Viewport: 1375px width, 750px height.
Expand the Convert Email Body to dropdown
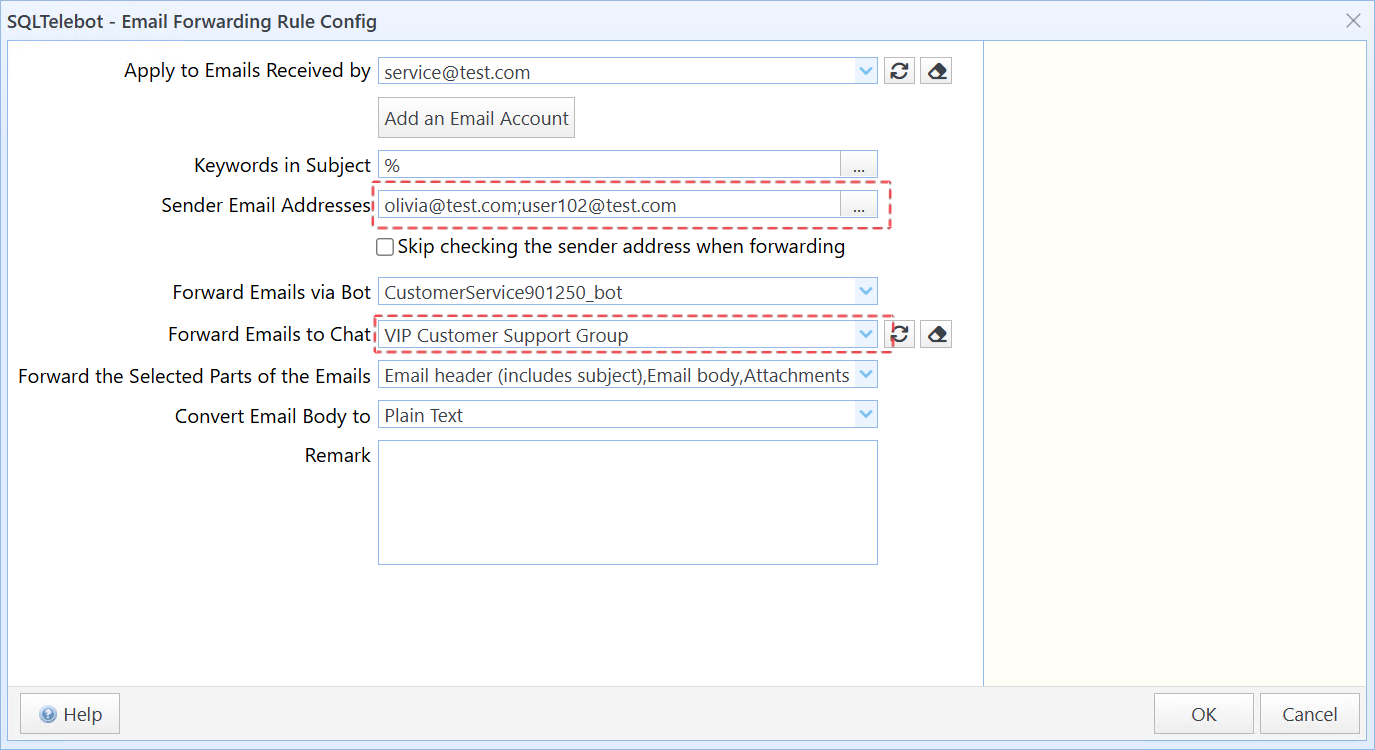866,415
